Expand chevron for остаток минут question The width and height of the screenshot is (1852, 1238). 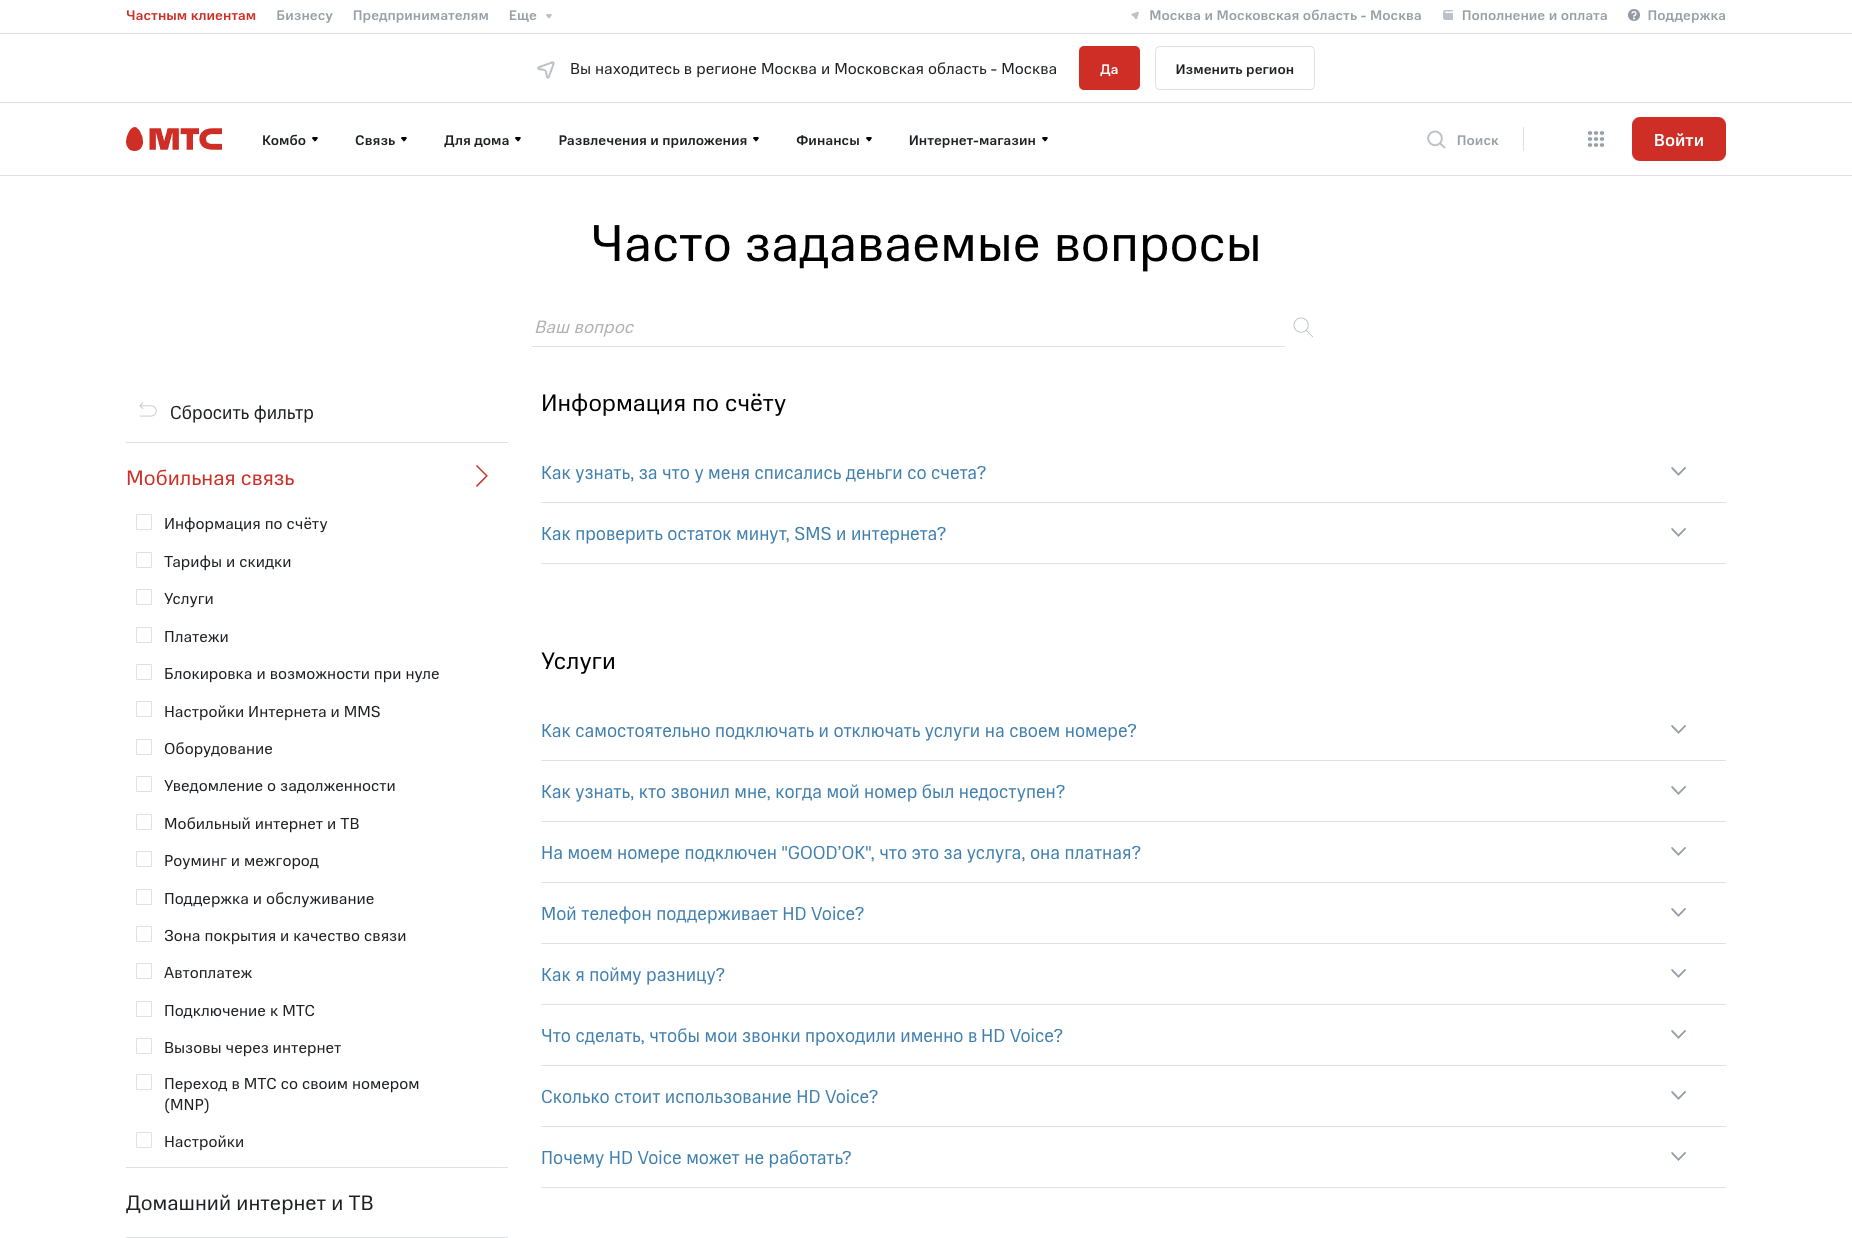point(1678,532)
